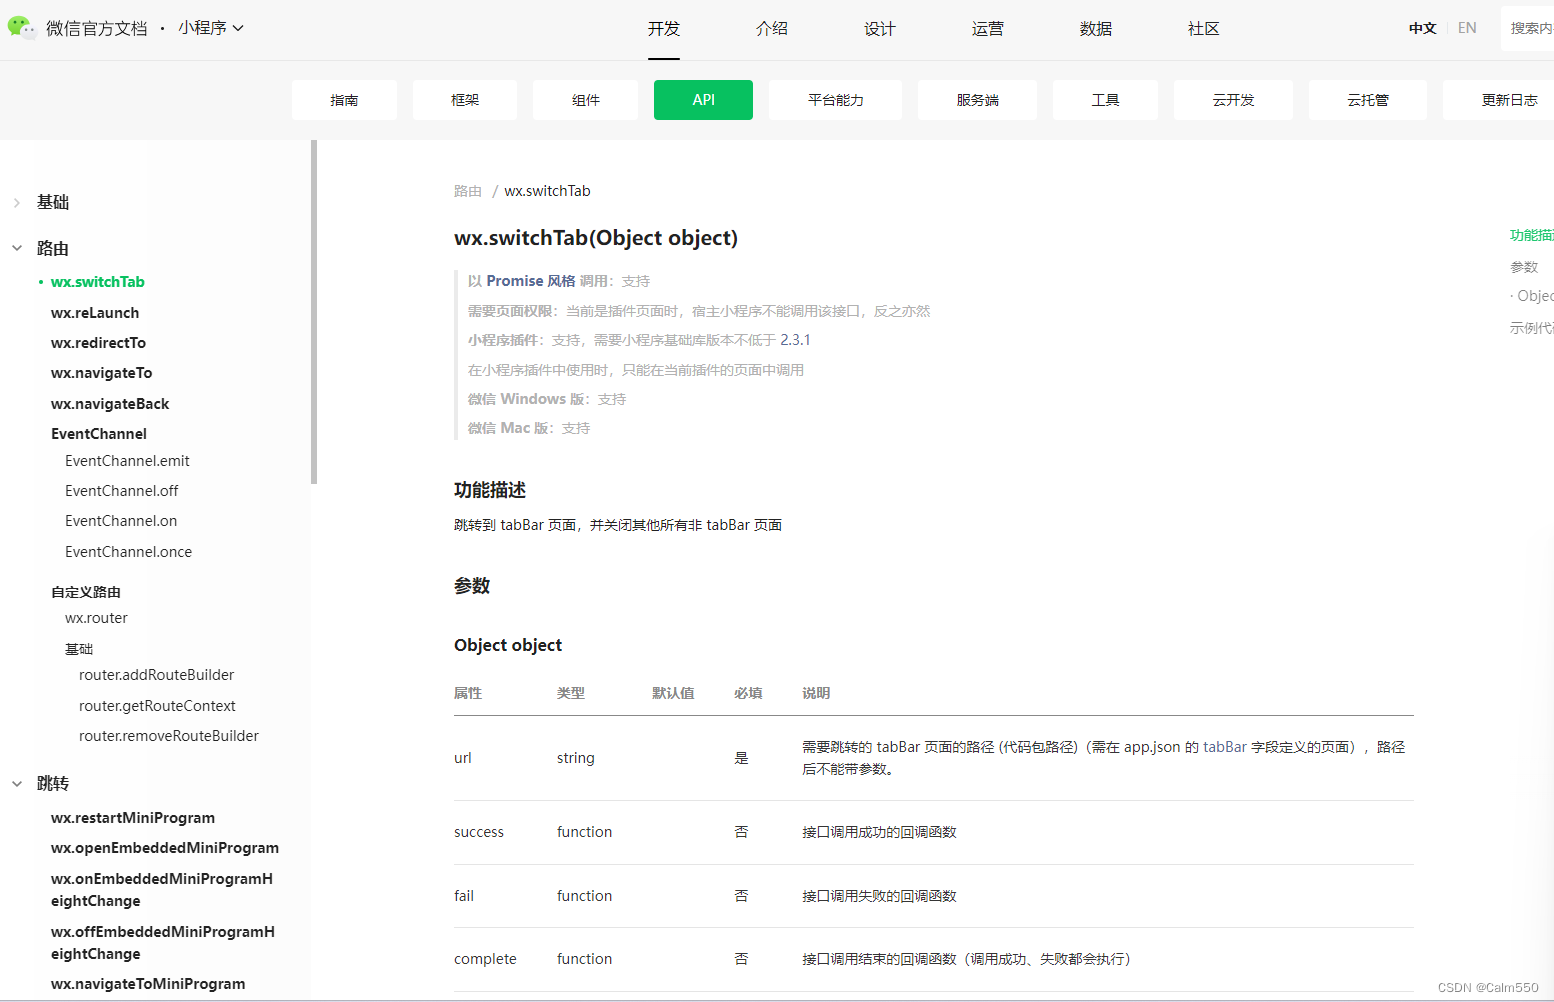Open wx.navigateBack in the sidebar

click(x=110, y=404)
